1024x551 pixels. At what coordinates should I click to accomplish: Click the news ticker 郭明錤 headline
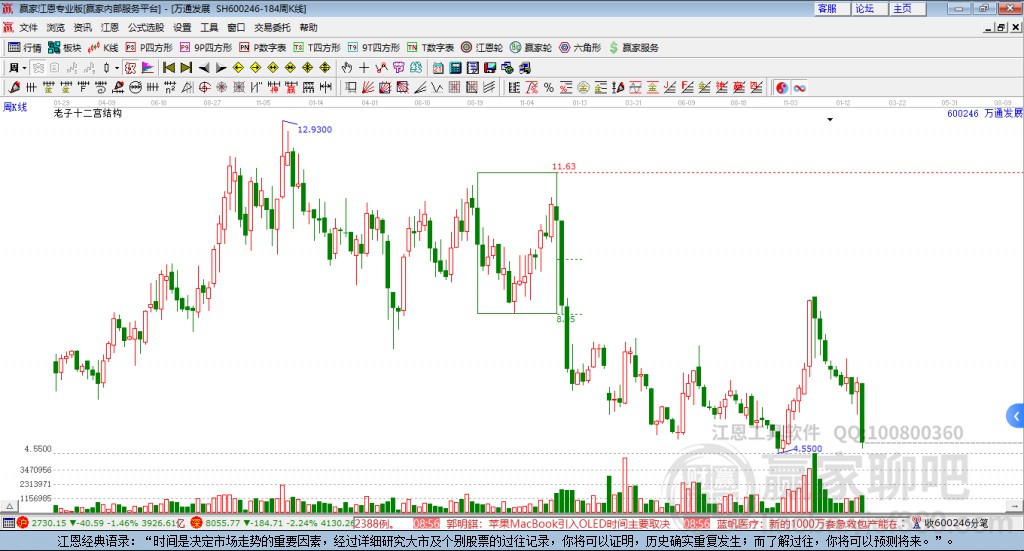tap(558, 524)
